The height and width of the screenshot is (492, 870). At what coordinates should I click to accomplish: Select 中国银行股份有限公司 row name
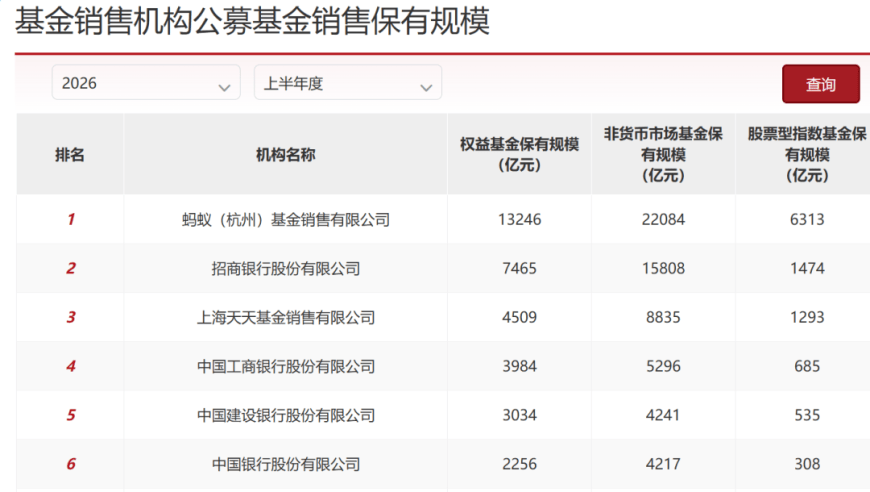[286, 464]
